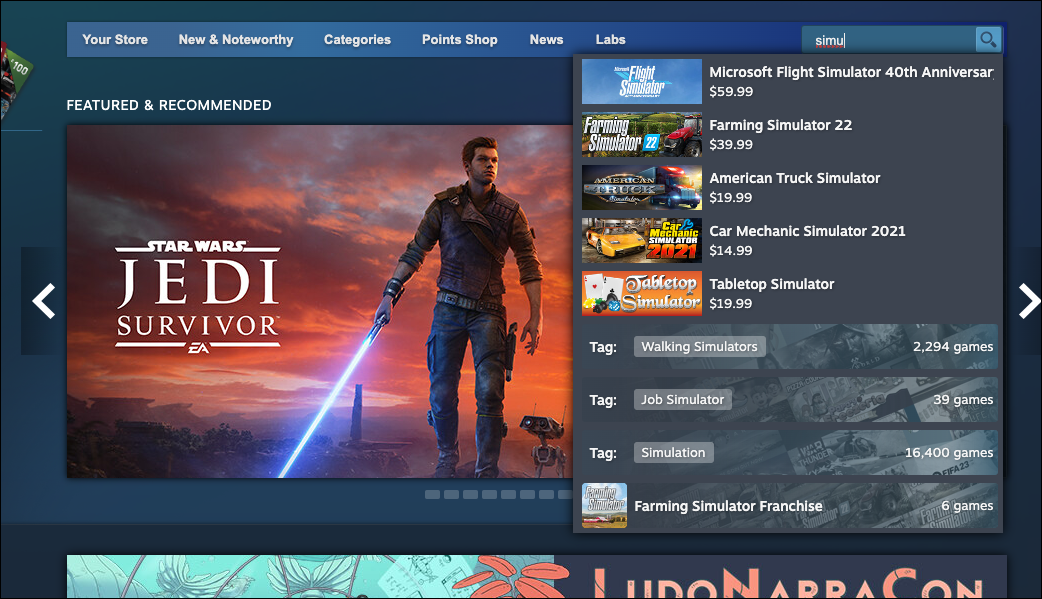Open Star Wars Jedi Survivor featured banner
The height and width of the screenshot is (599, 1042).
[320, 301]
